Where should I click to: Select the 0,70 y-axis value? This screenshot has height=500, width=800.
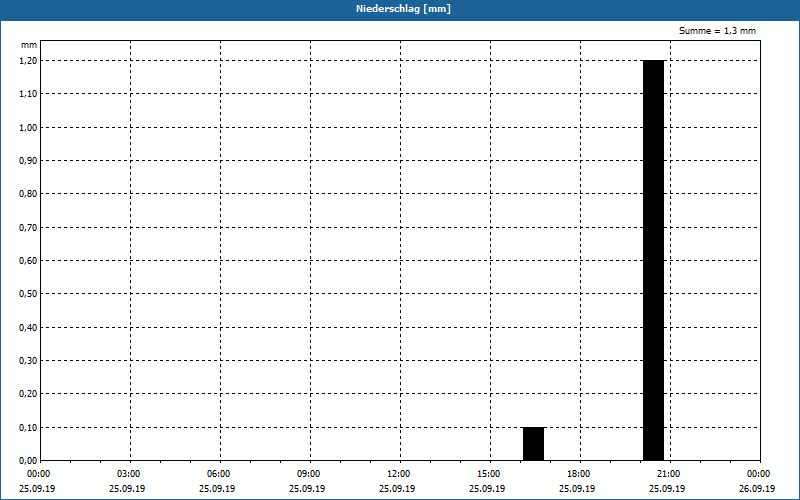[x=28, y=228]
